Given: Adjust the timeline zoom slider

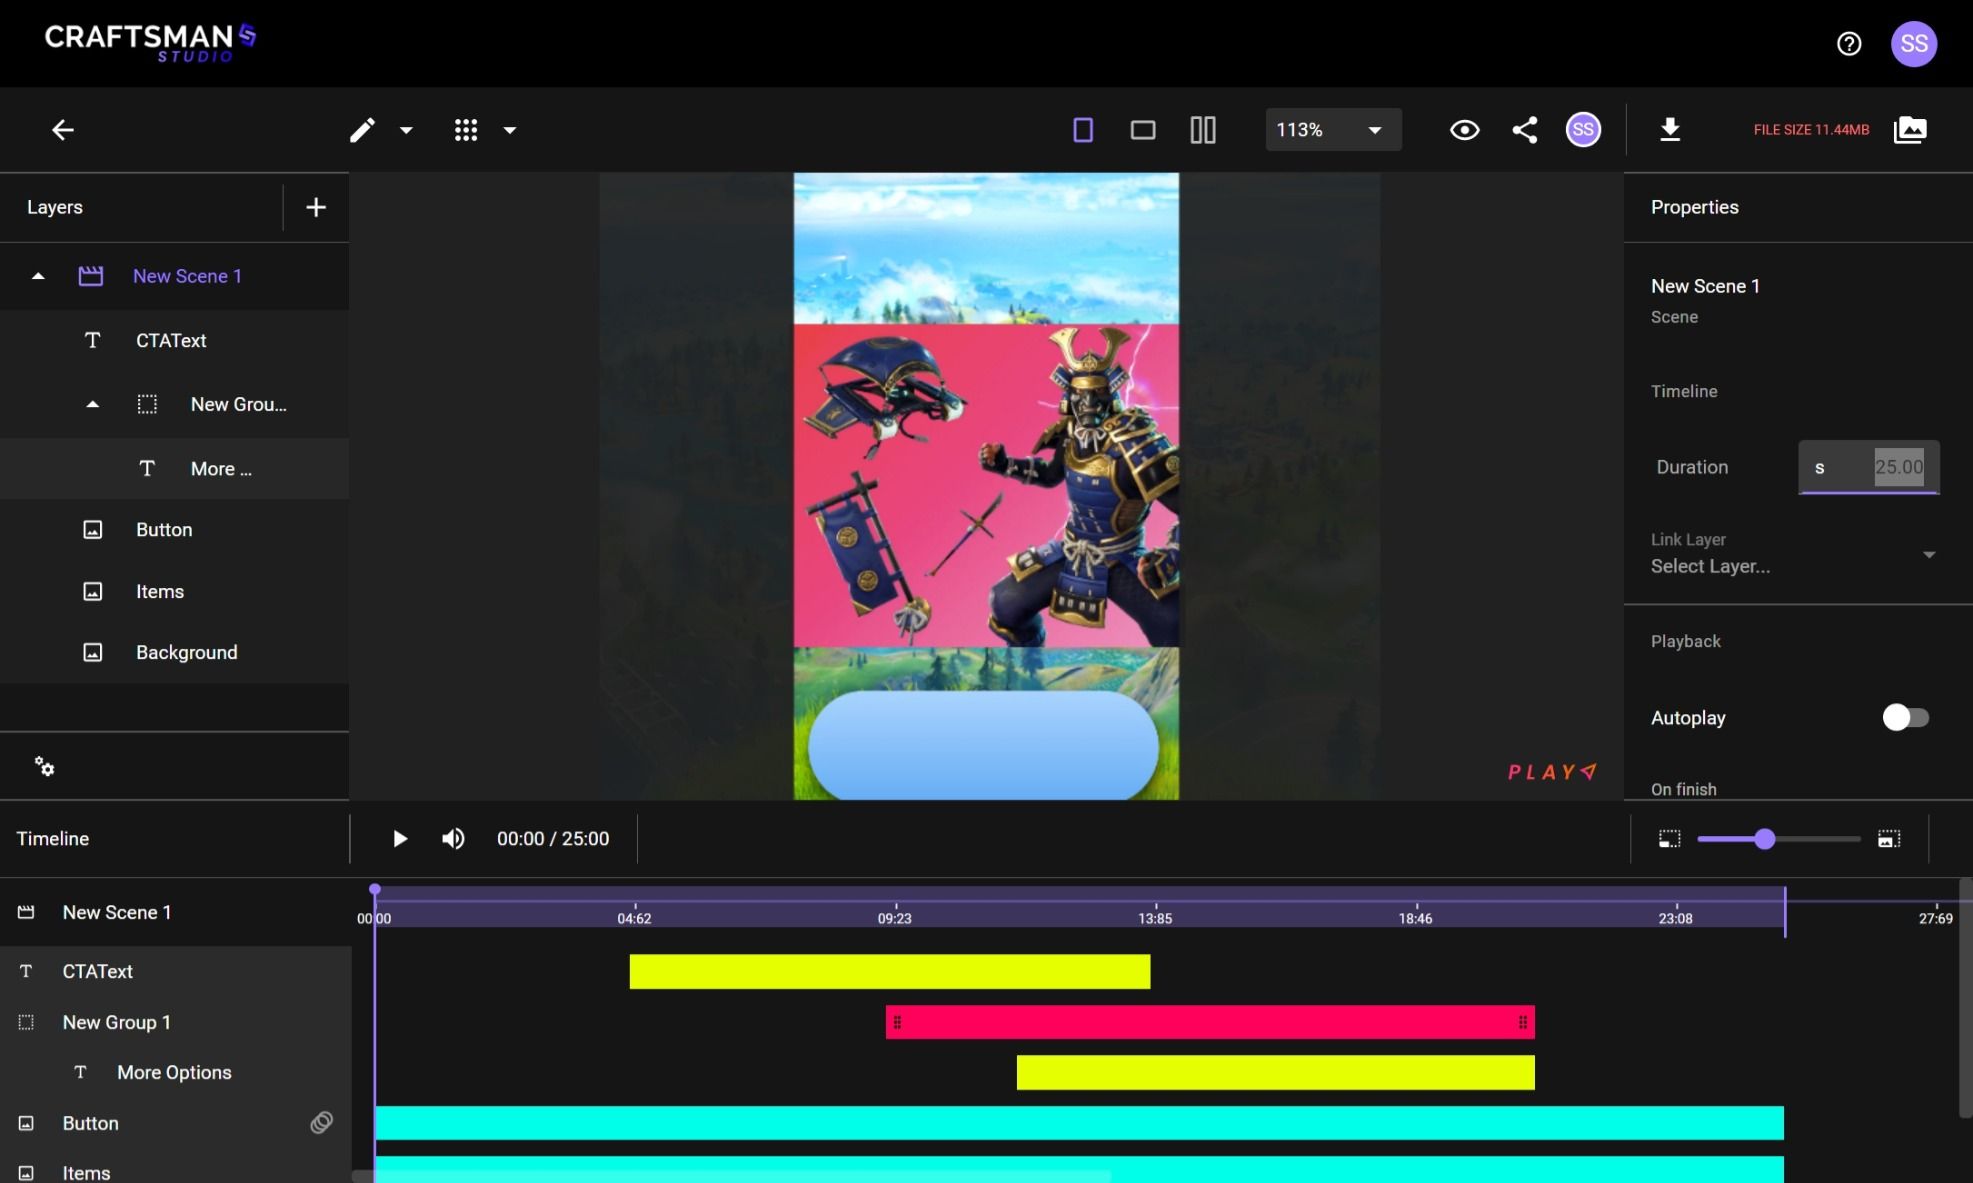Looking at the screenshot, I should point(1765,839).
